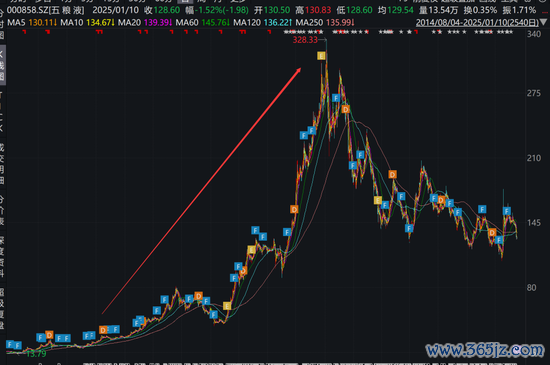Click the stock code 000858.SZ[五粮液]
The height and width of the screenshot is (365, 550).
[x=46, y=10]
